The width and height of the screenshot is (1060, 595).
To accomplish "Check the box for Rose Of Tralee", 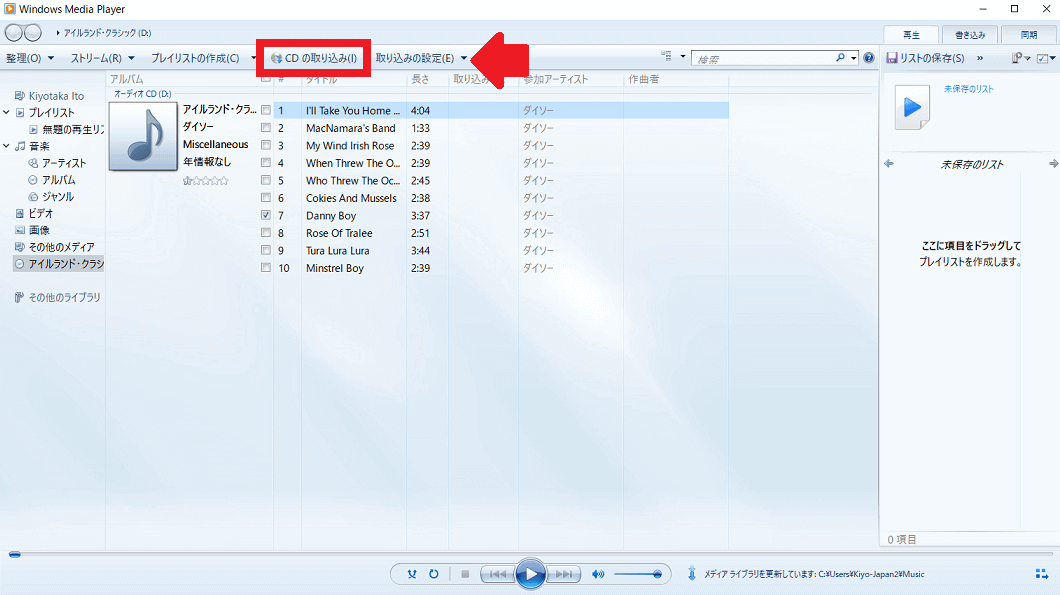I will pyautogui.click(x=266, y=233).
